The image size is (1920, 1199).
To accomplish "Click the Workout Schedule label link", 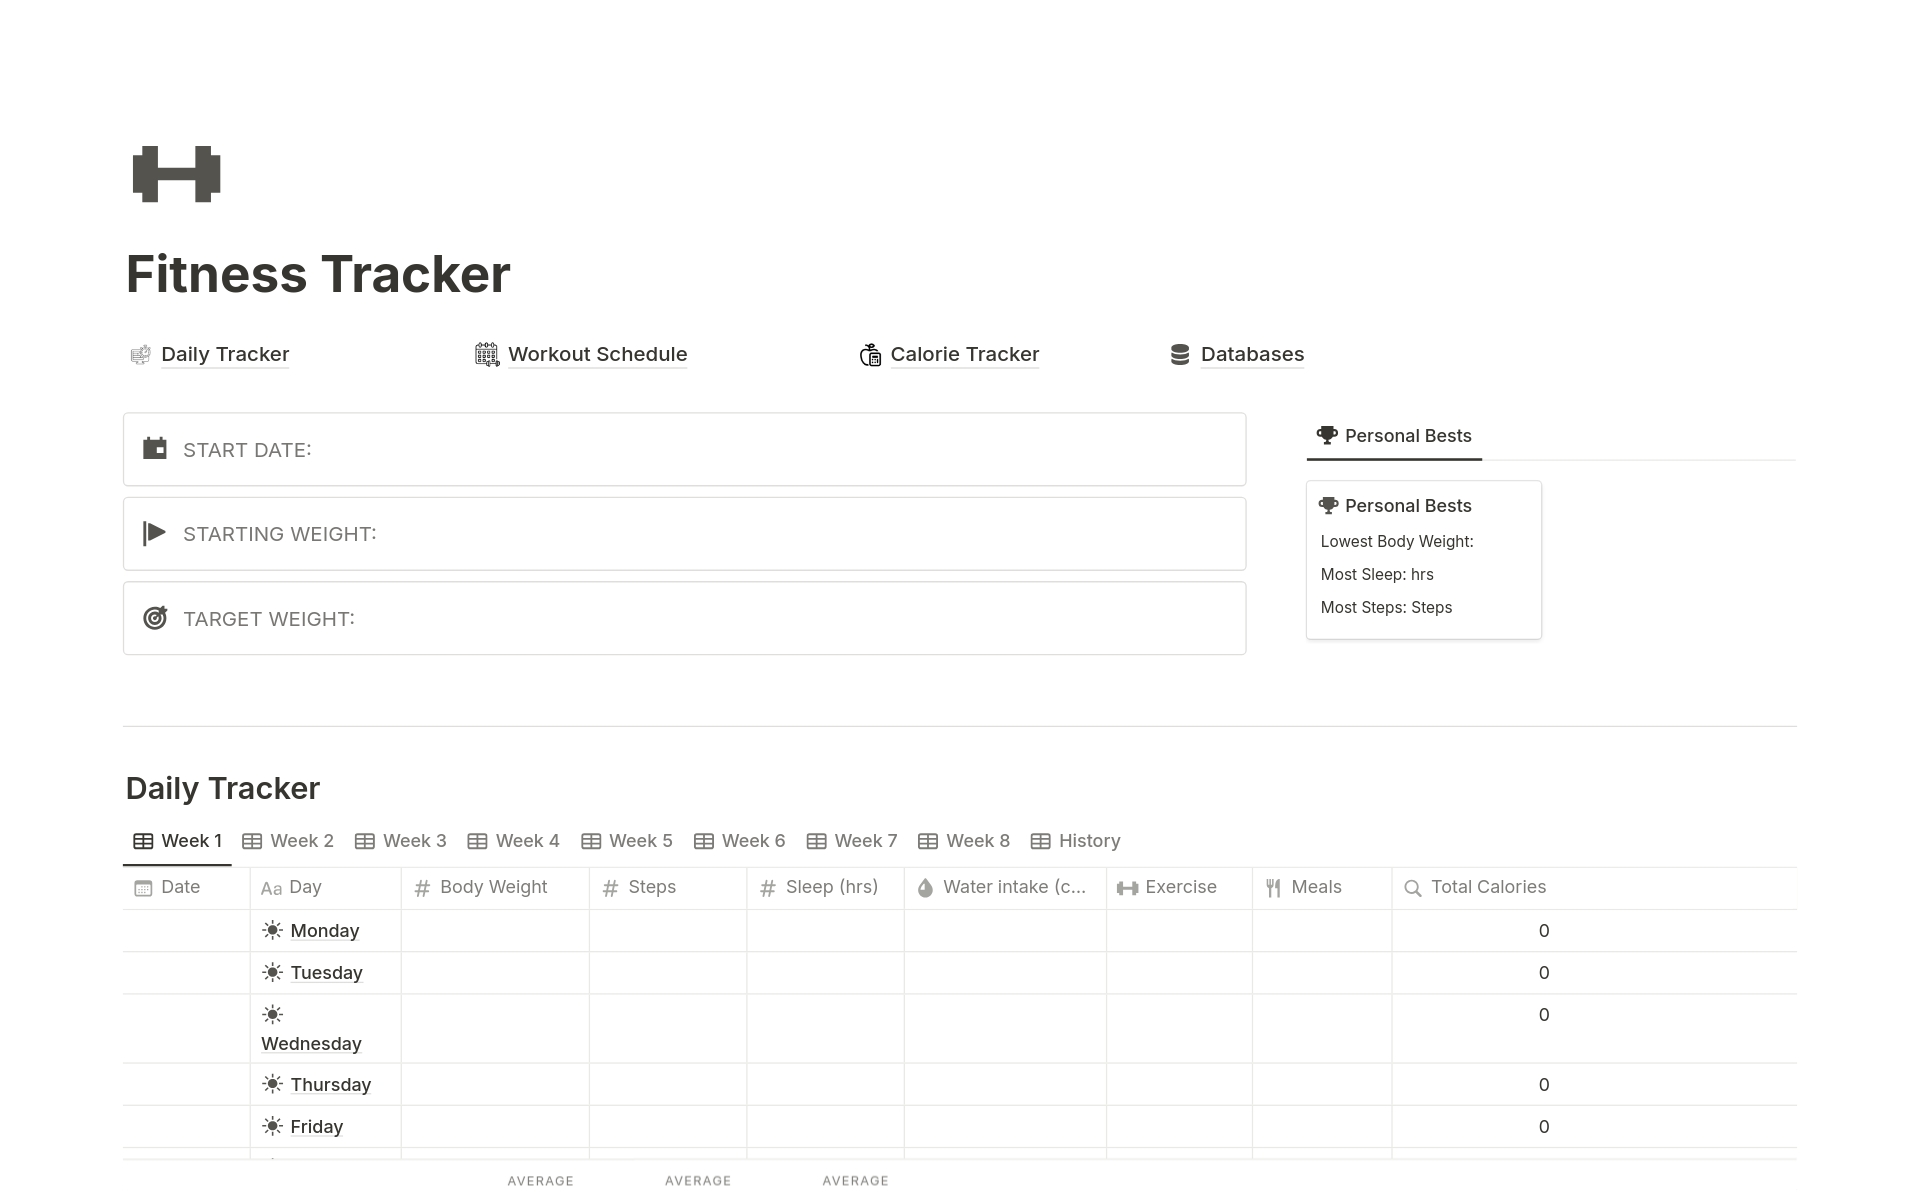I will click(x=597, y=354).
